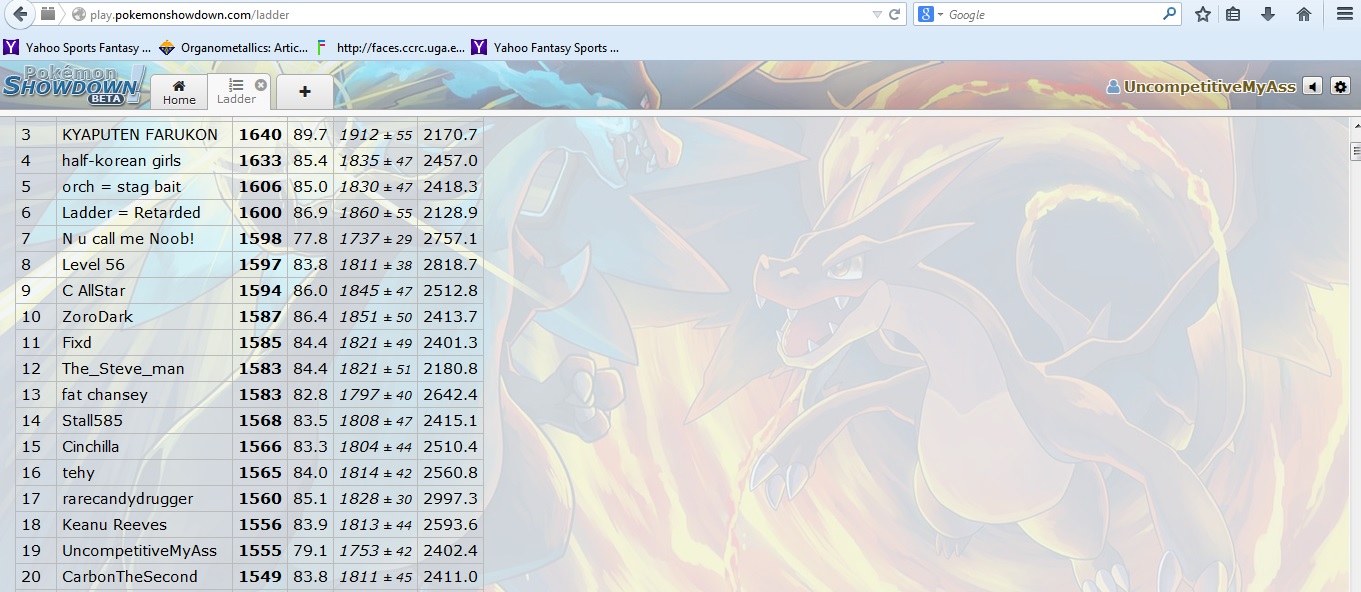Switch to the Home tab
The height and width of the screenshot is (592, 1361).
tap(179, 91)
